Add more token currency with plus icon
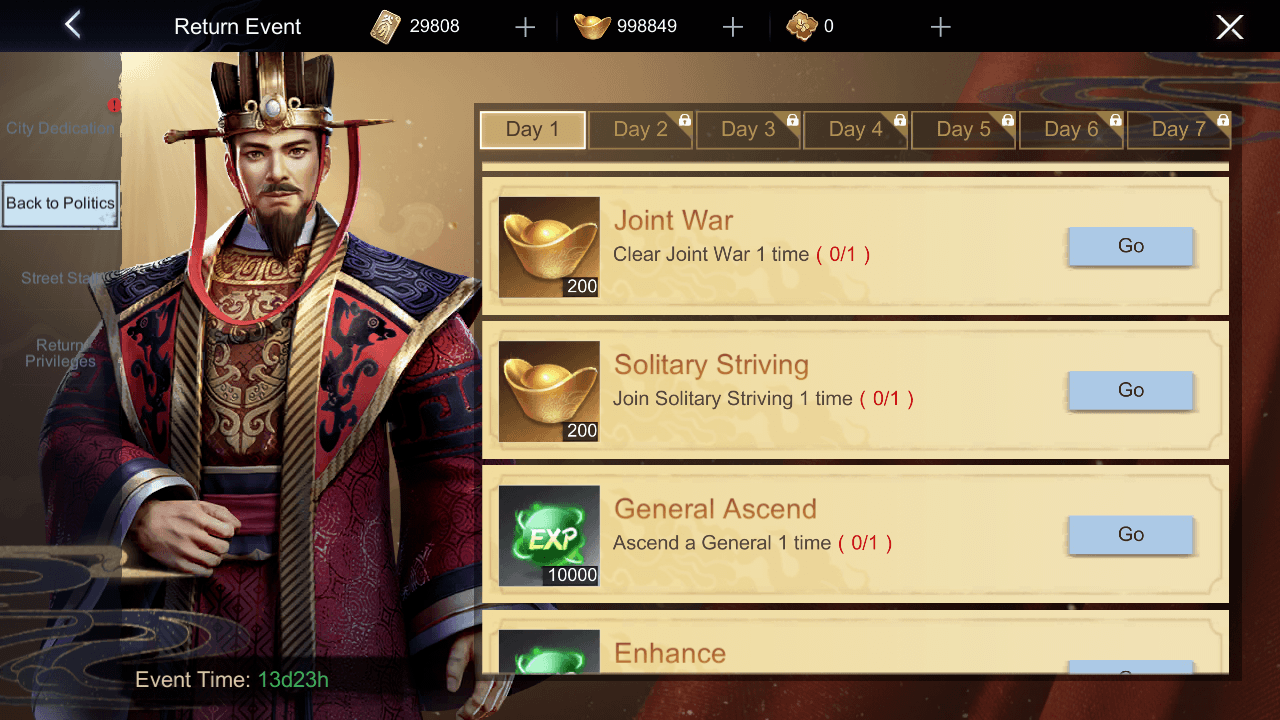 525,27
